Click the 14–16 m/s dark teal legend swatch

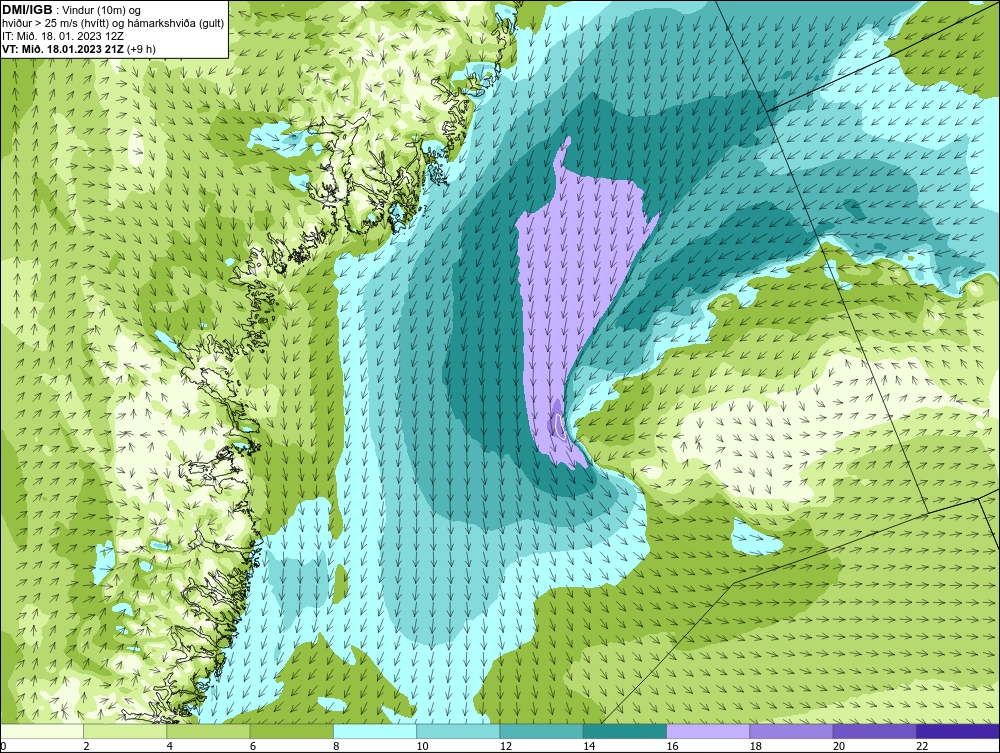coord(625,731)
